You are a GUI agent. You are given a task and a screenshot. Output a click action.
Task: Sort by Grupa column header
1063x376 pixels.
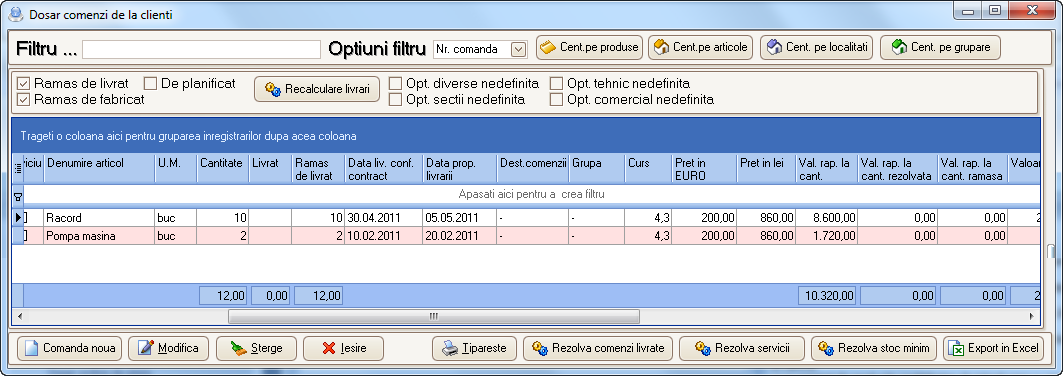click(x=597, y=169)
